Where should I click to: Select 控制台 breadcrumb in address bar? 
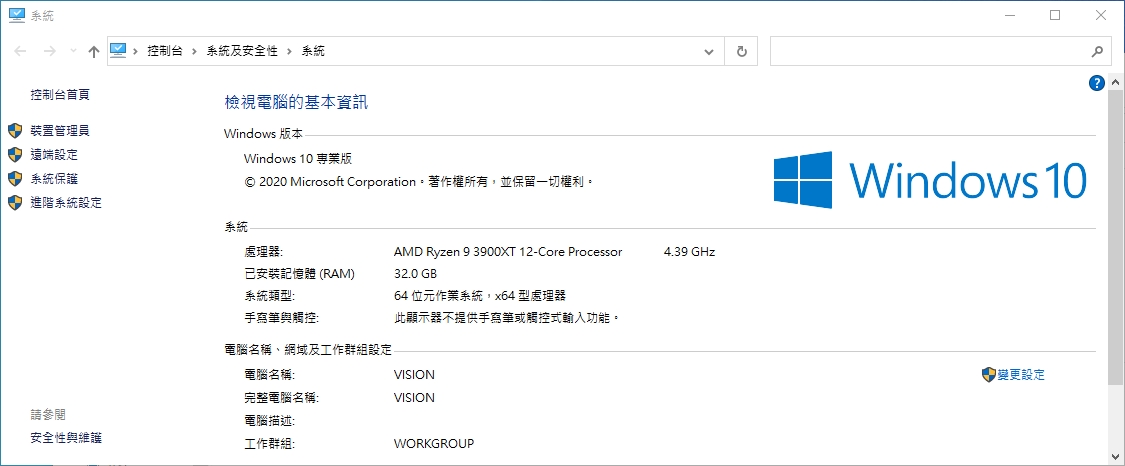(x=164, y=51)
